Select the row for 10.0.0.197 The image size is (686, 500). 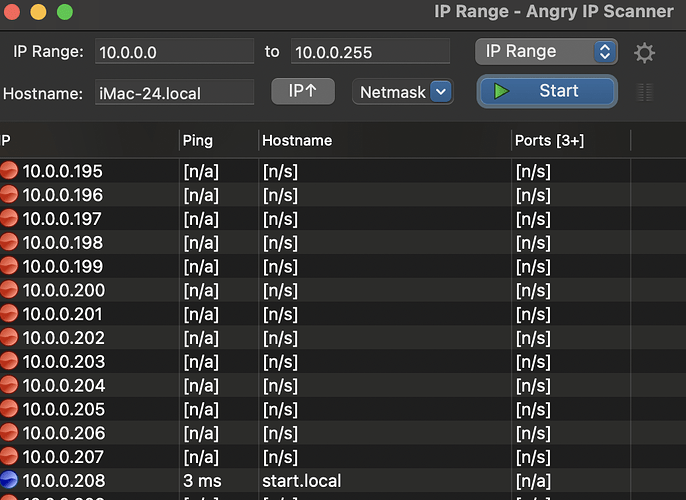343,219
